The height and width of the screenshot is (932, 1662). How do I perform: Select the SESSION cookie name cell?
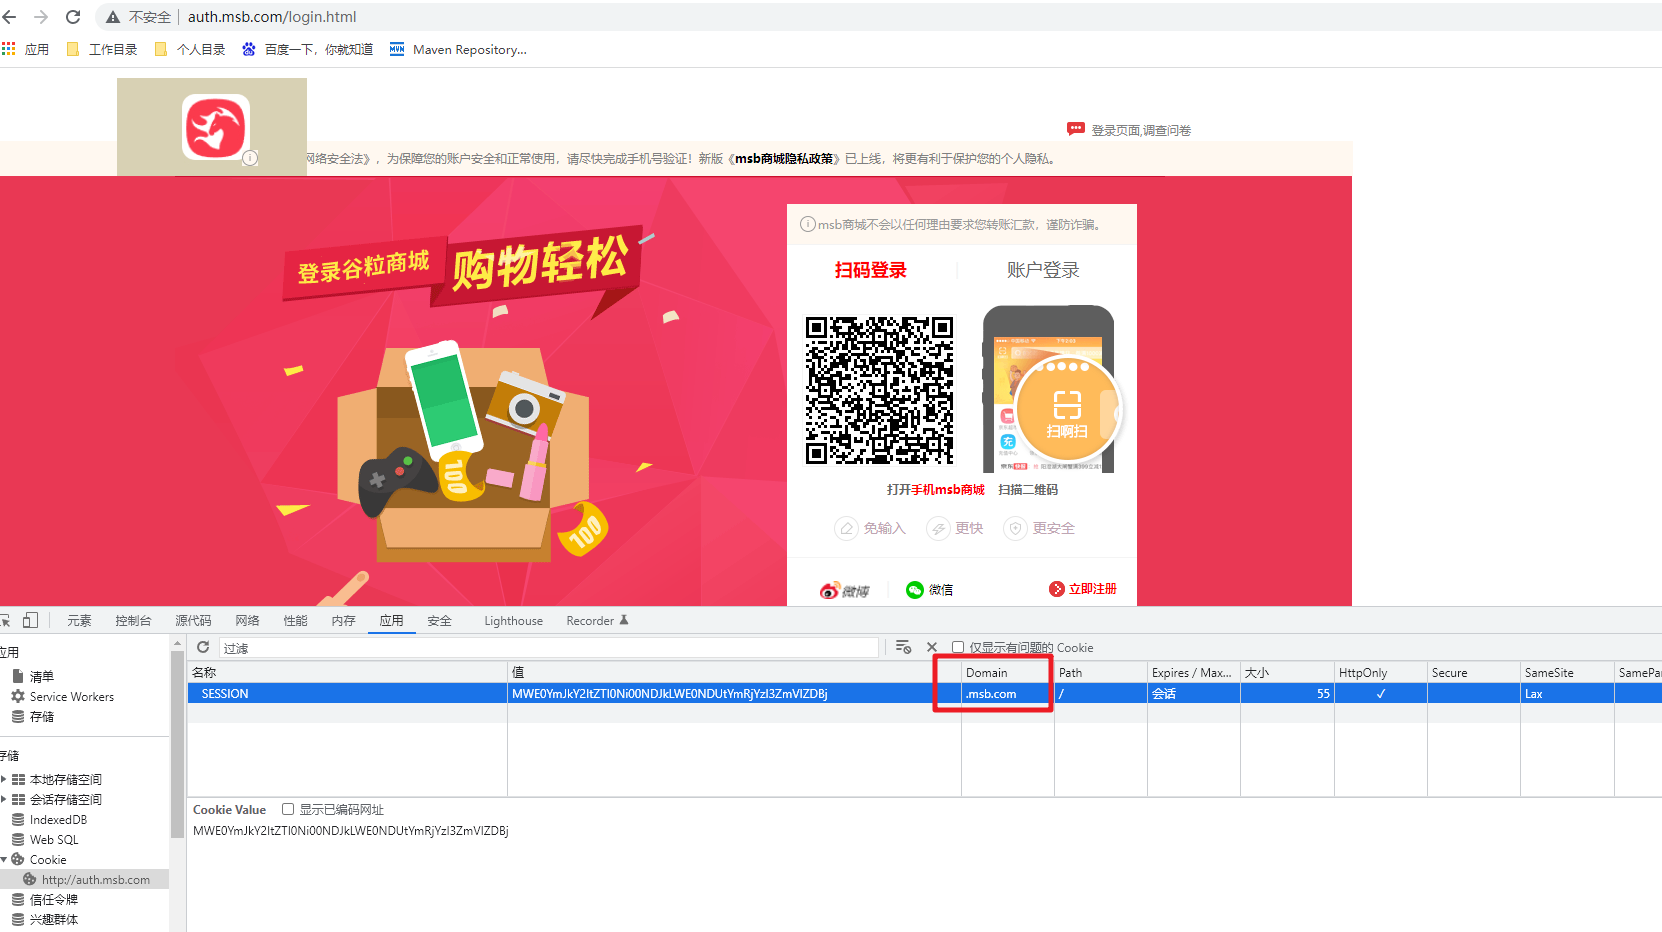coord(347,693)
